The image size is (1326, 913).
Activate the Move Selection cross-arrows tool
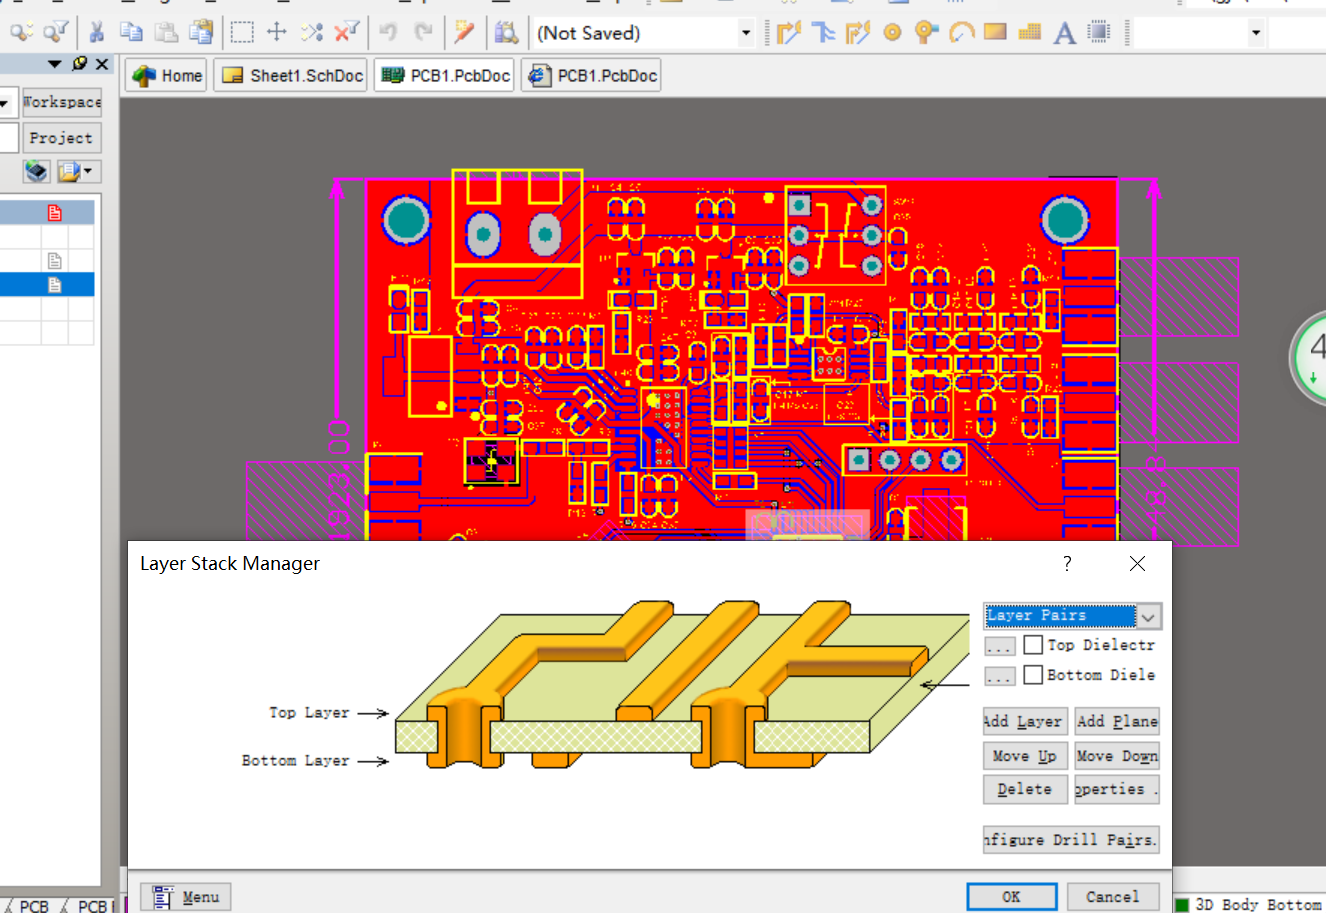click(x=277, y=32)
